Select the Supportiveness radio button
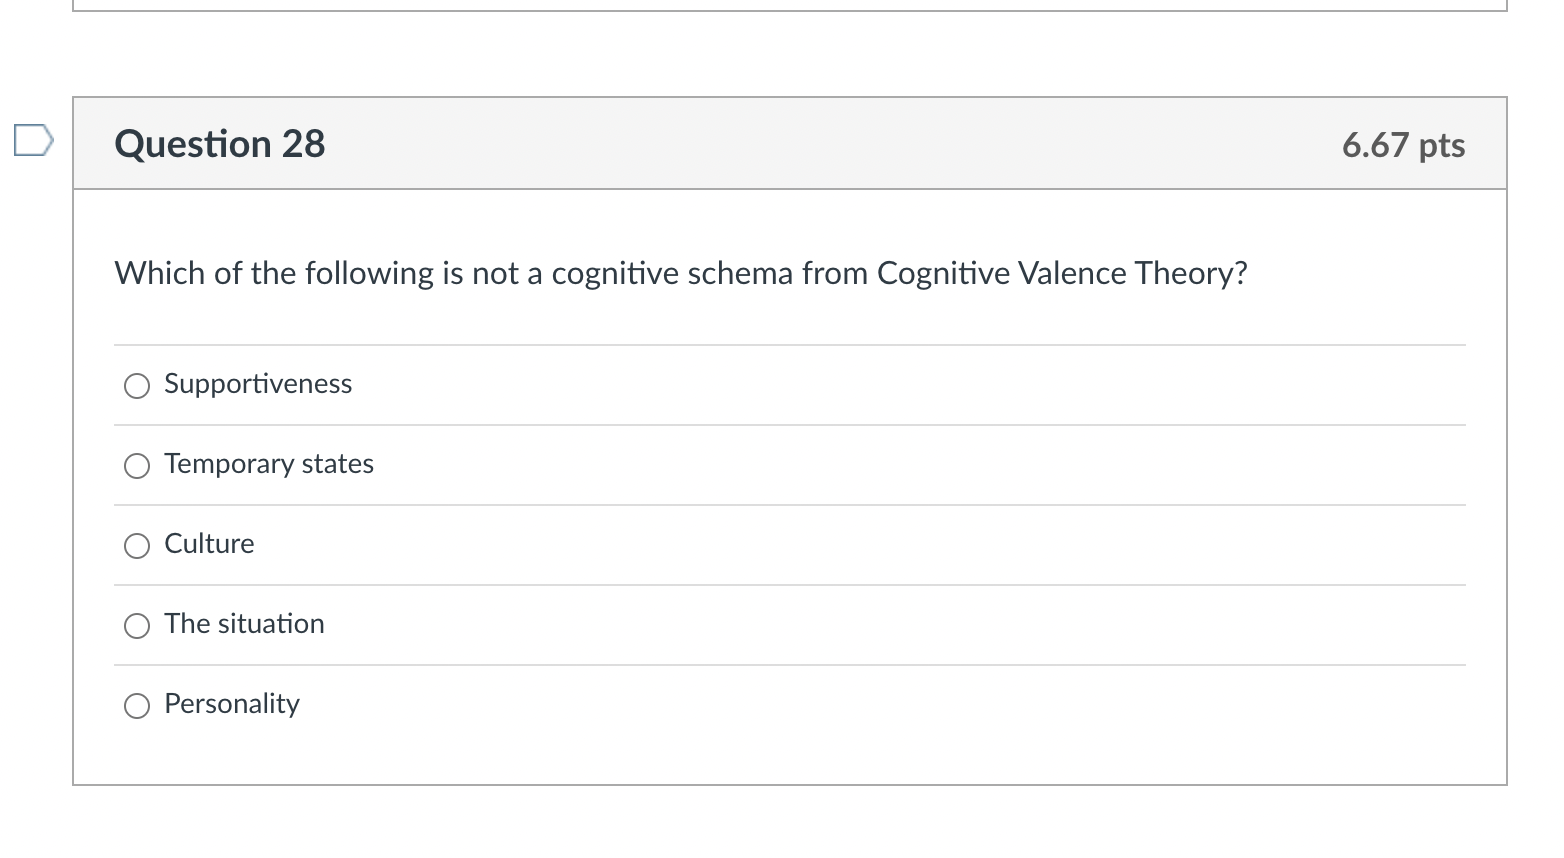Screen dimensions: 1564x858 click(x=136, y=385)
